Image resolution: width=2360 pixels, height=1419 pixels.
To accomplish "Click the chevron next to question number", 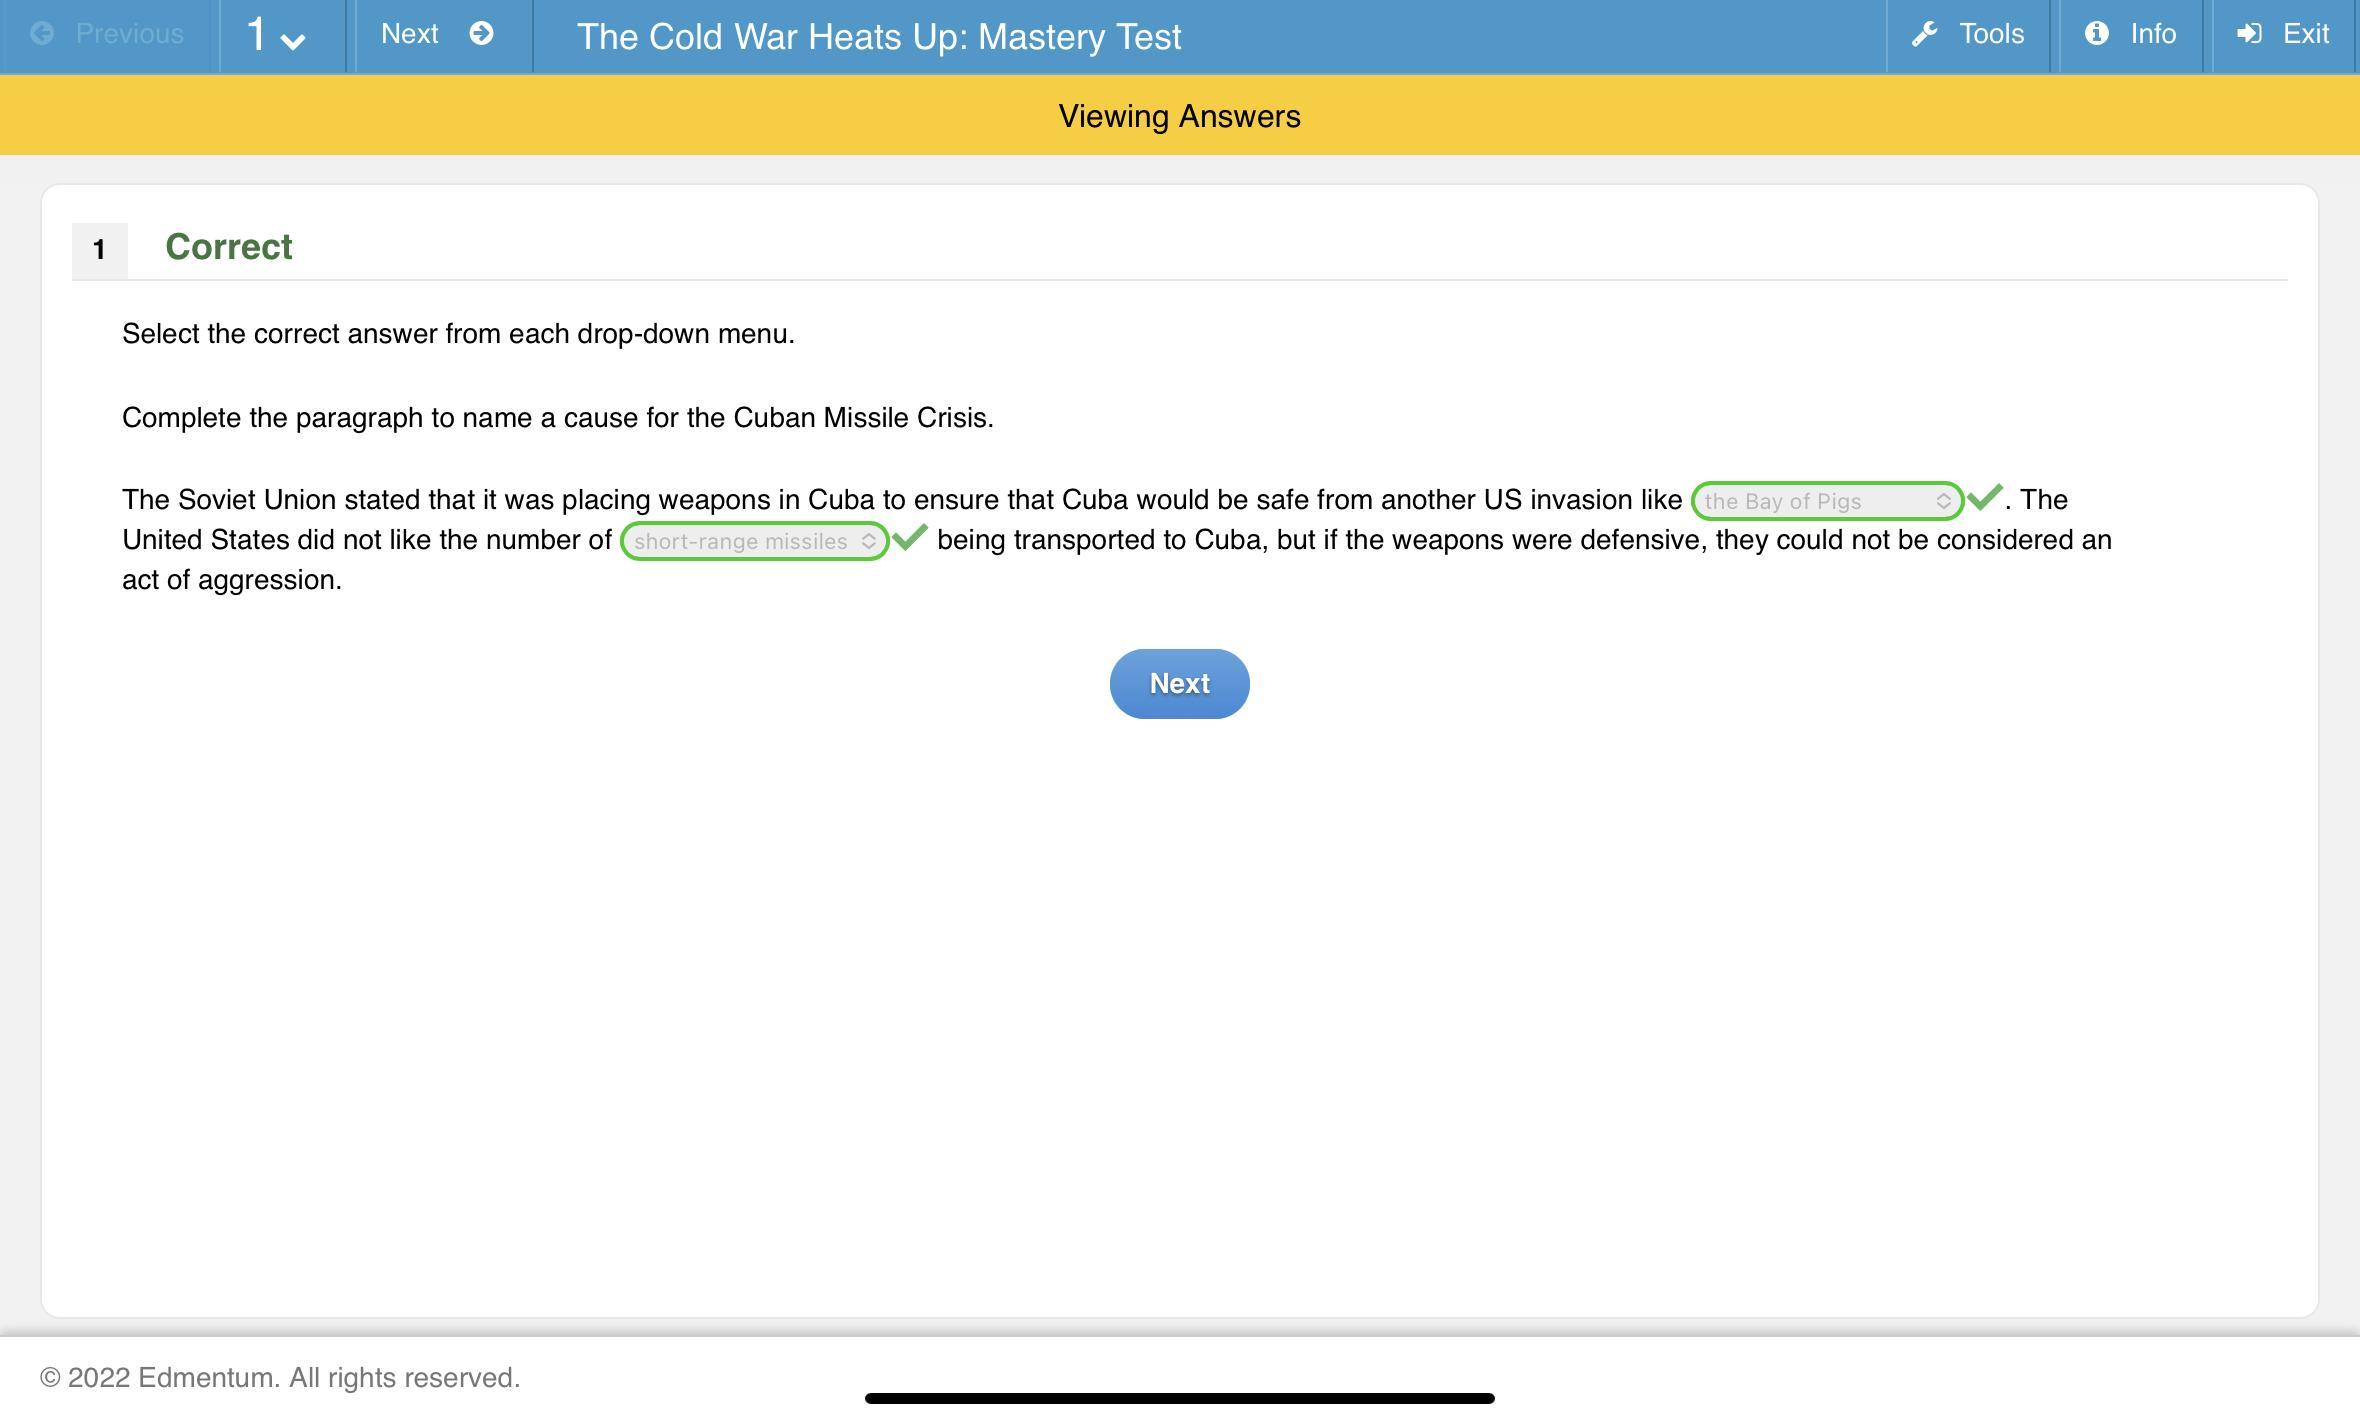I will 293,41.
